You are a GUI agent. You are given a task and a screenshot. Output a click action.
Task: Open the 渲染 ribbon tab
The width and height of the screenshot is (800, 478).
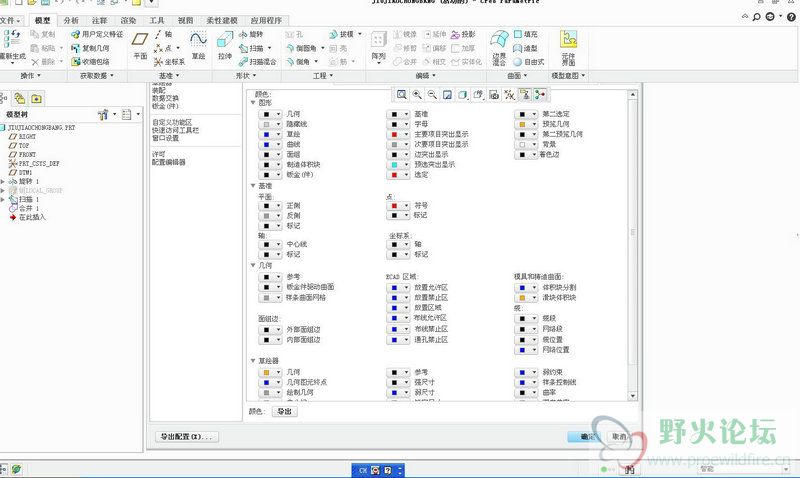click(x=128, y=20)
